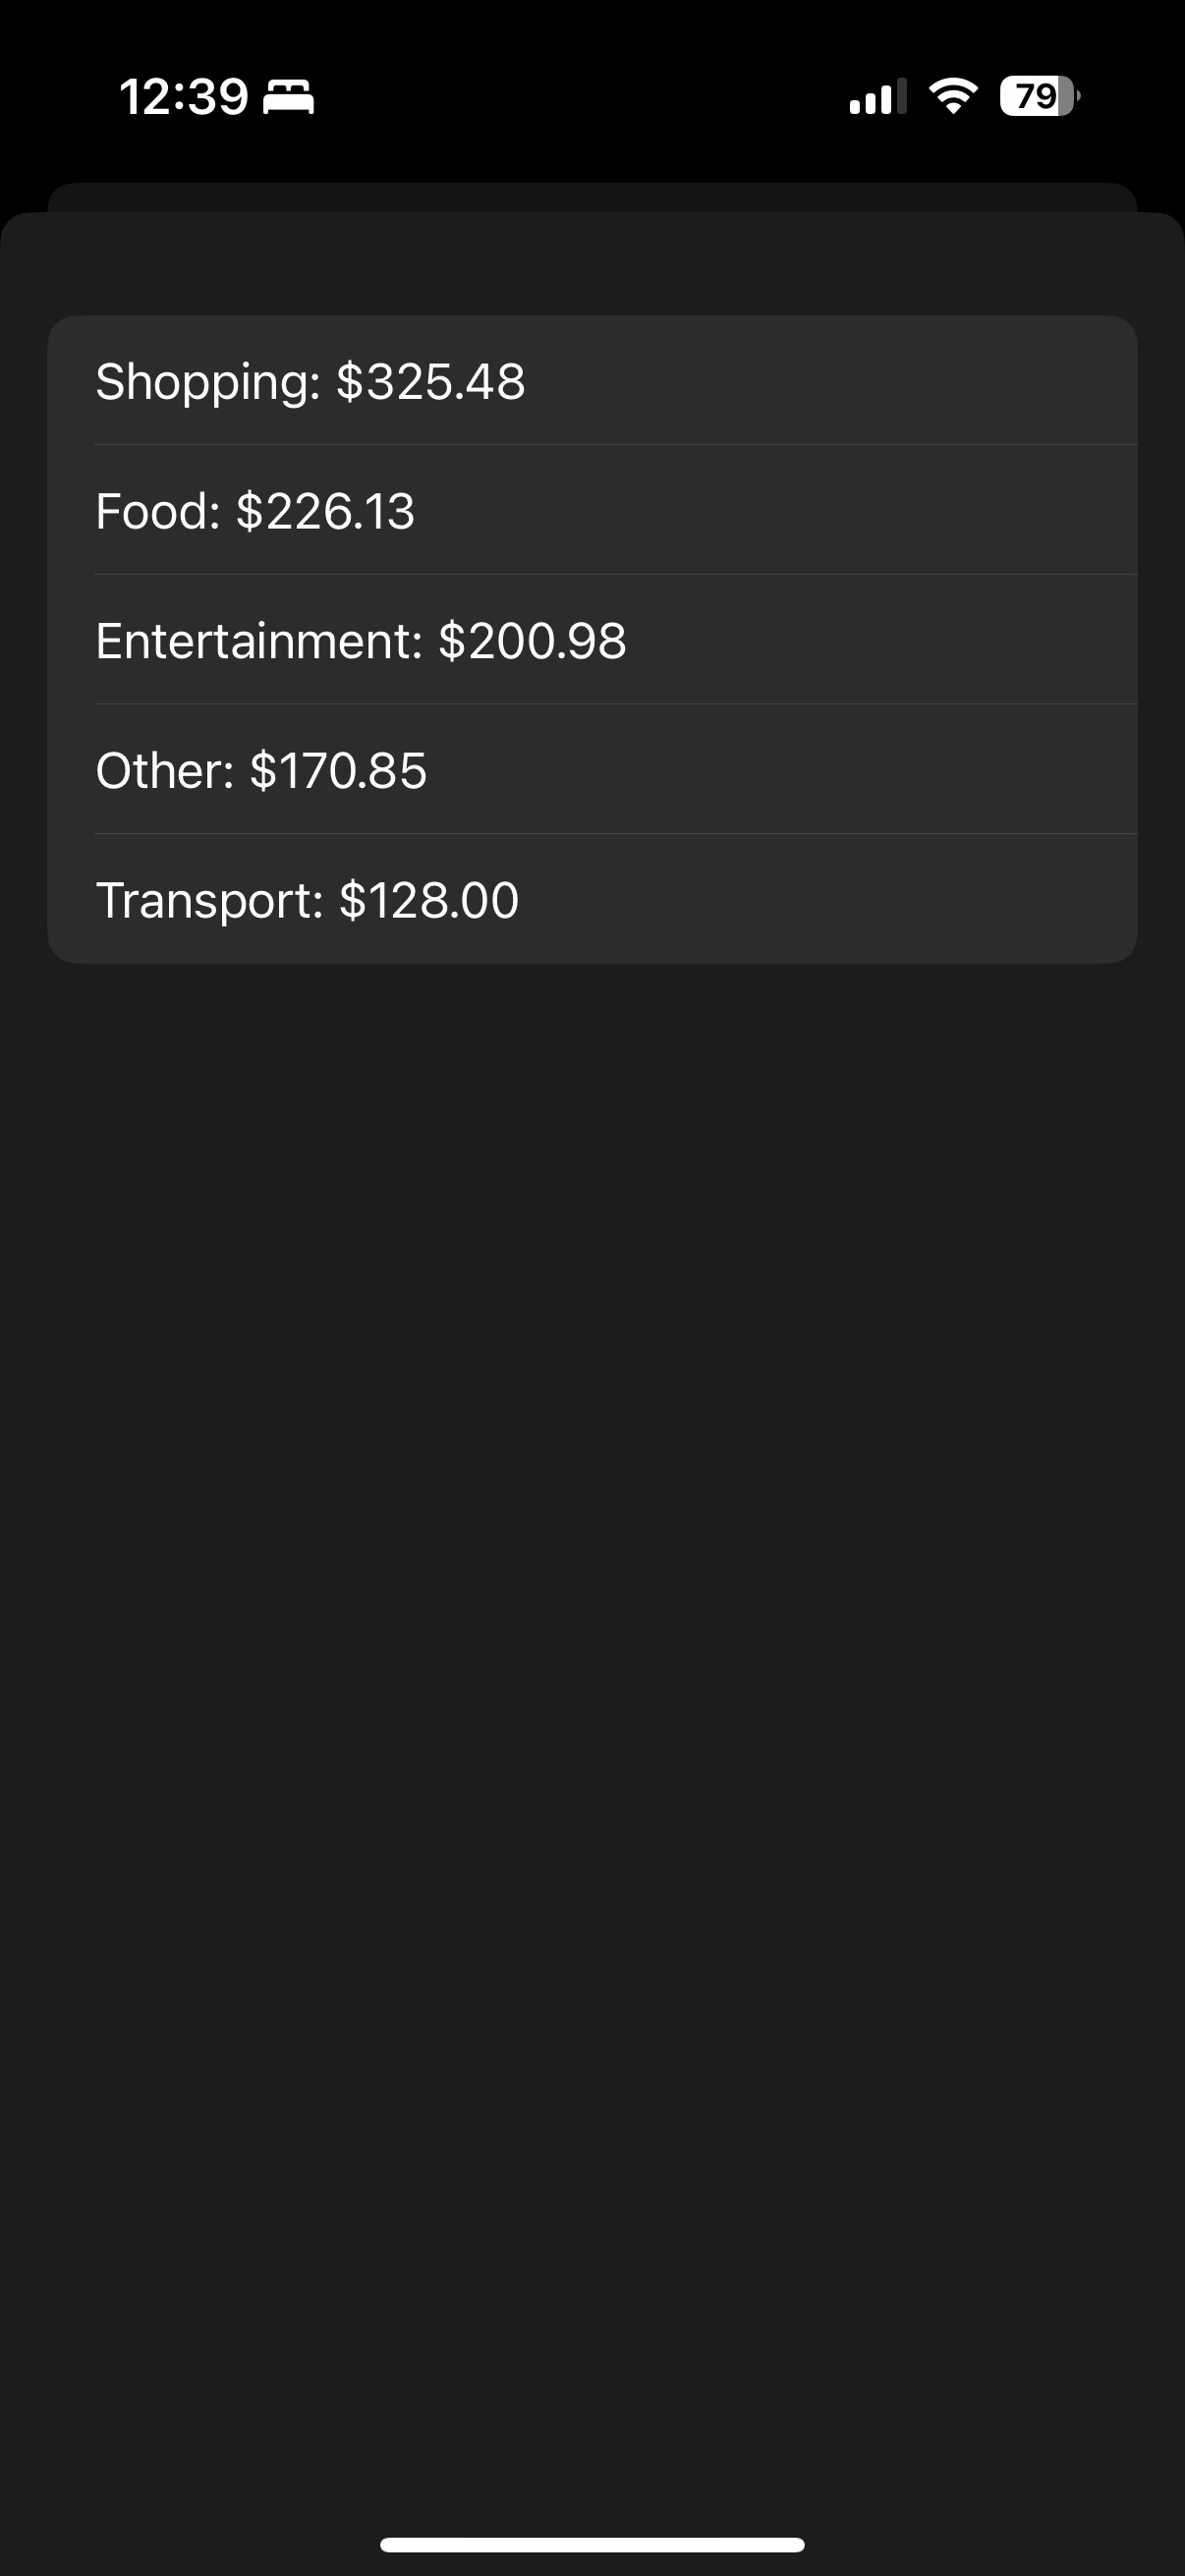Image resolution: width=1185 pixels, height=2576 pixels.
Task: Click the $170.85 Other amount
Action: point(338,771)
